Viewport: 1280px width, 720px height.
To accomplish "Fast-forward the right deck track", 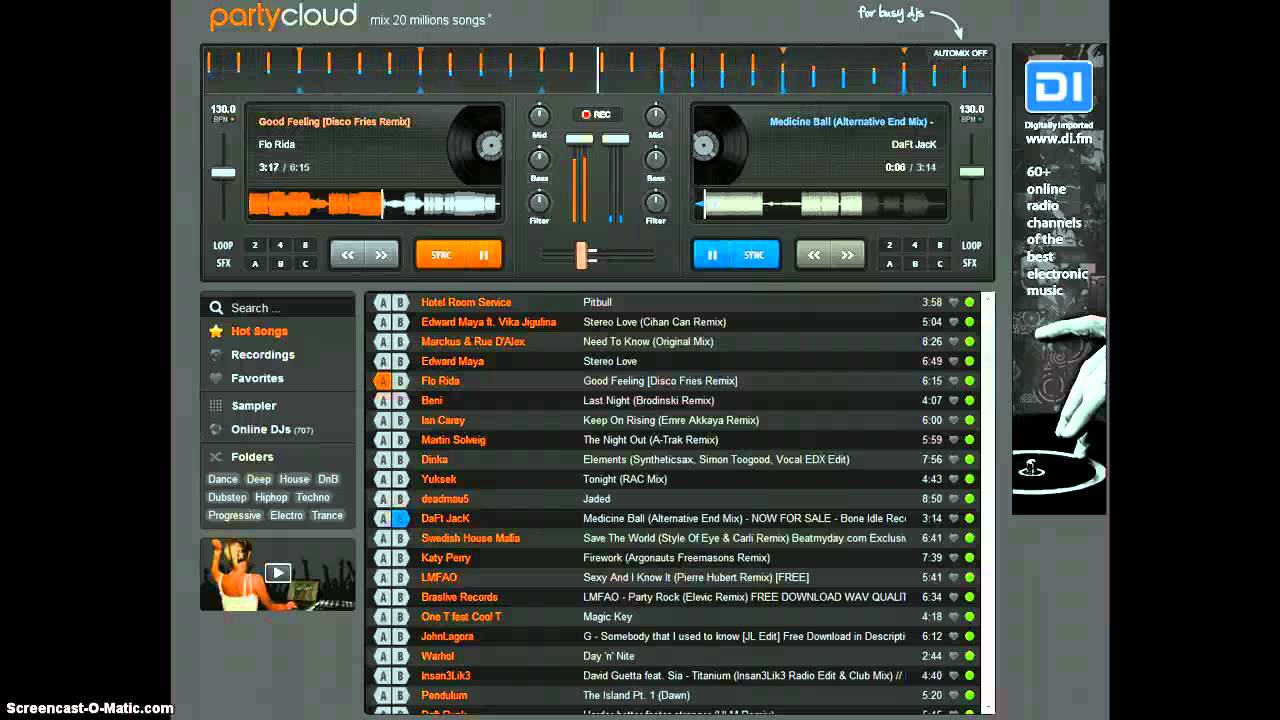I will (x=847, y=255).
